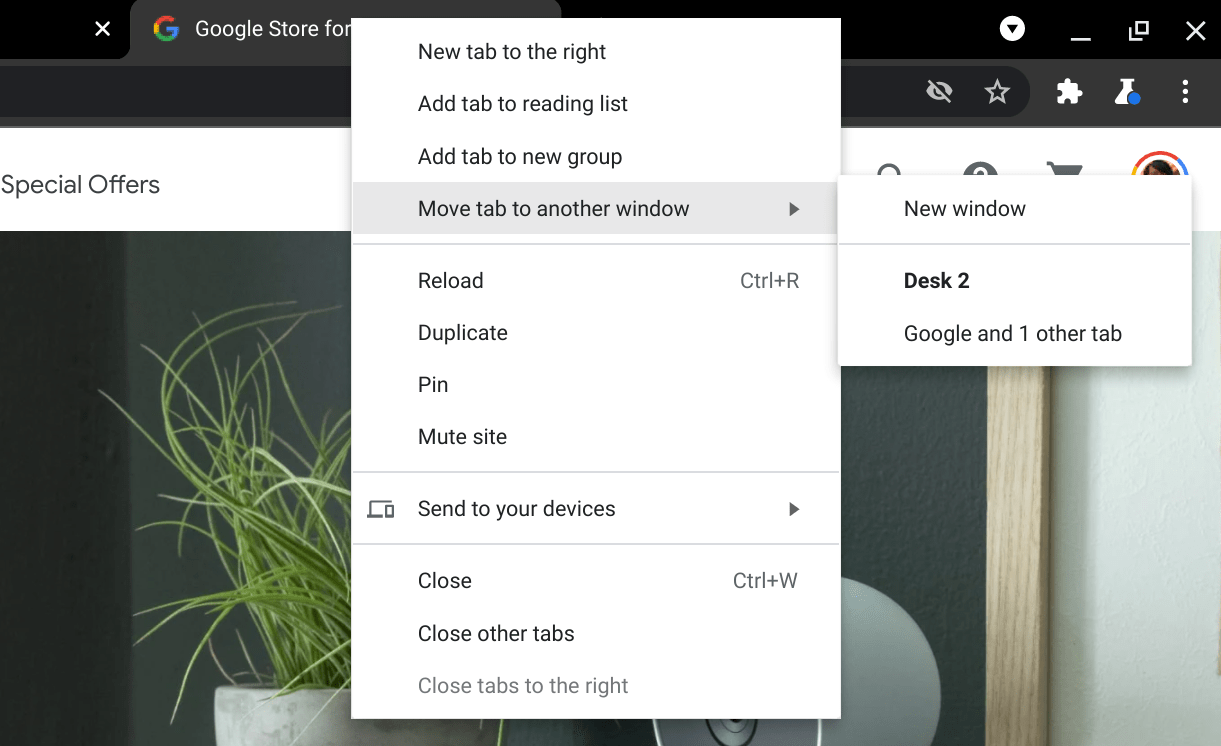Screen dimensions: 1221x746
Task: Open Chrome Labs flask icon
Action: (x=1128, y=93)
